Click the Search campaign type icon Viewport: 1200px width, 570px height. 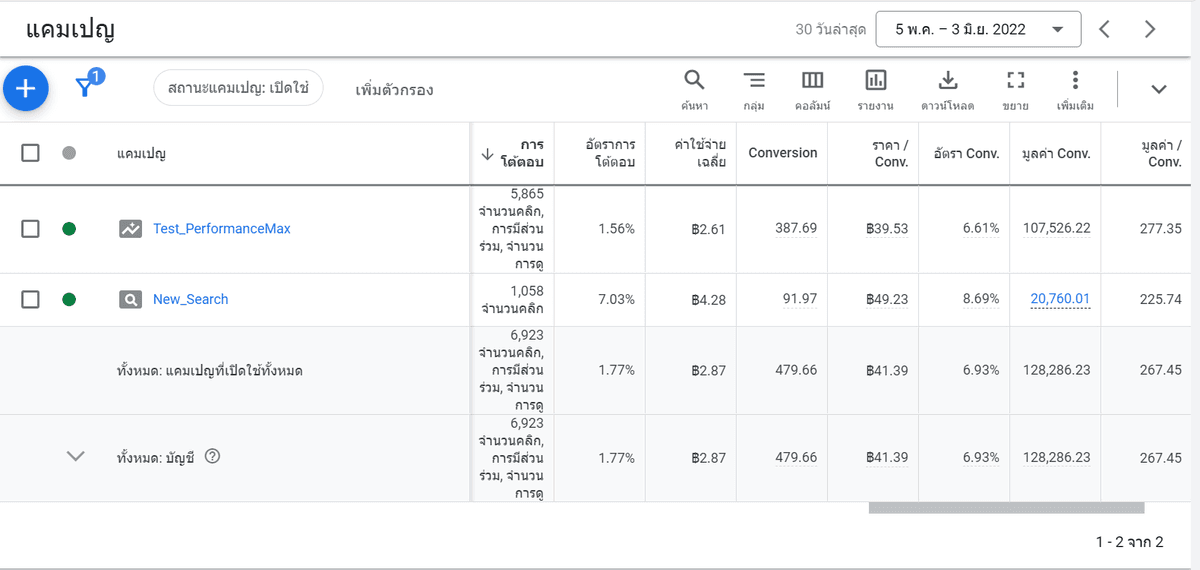click(131, 299)
